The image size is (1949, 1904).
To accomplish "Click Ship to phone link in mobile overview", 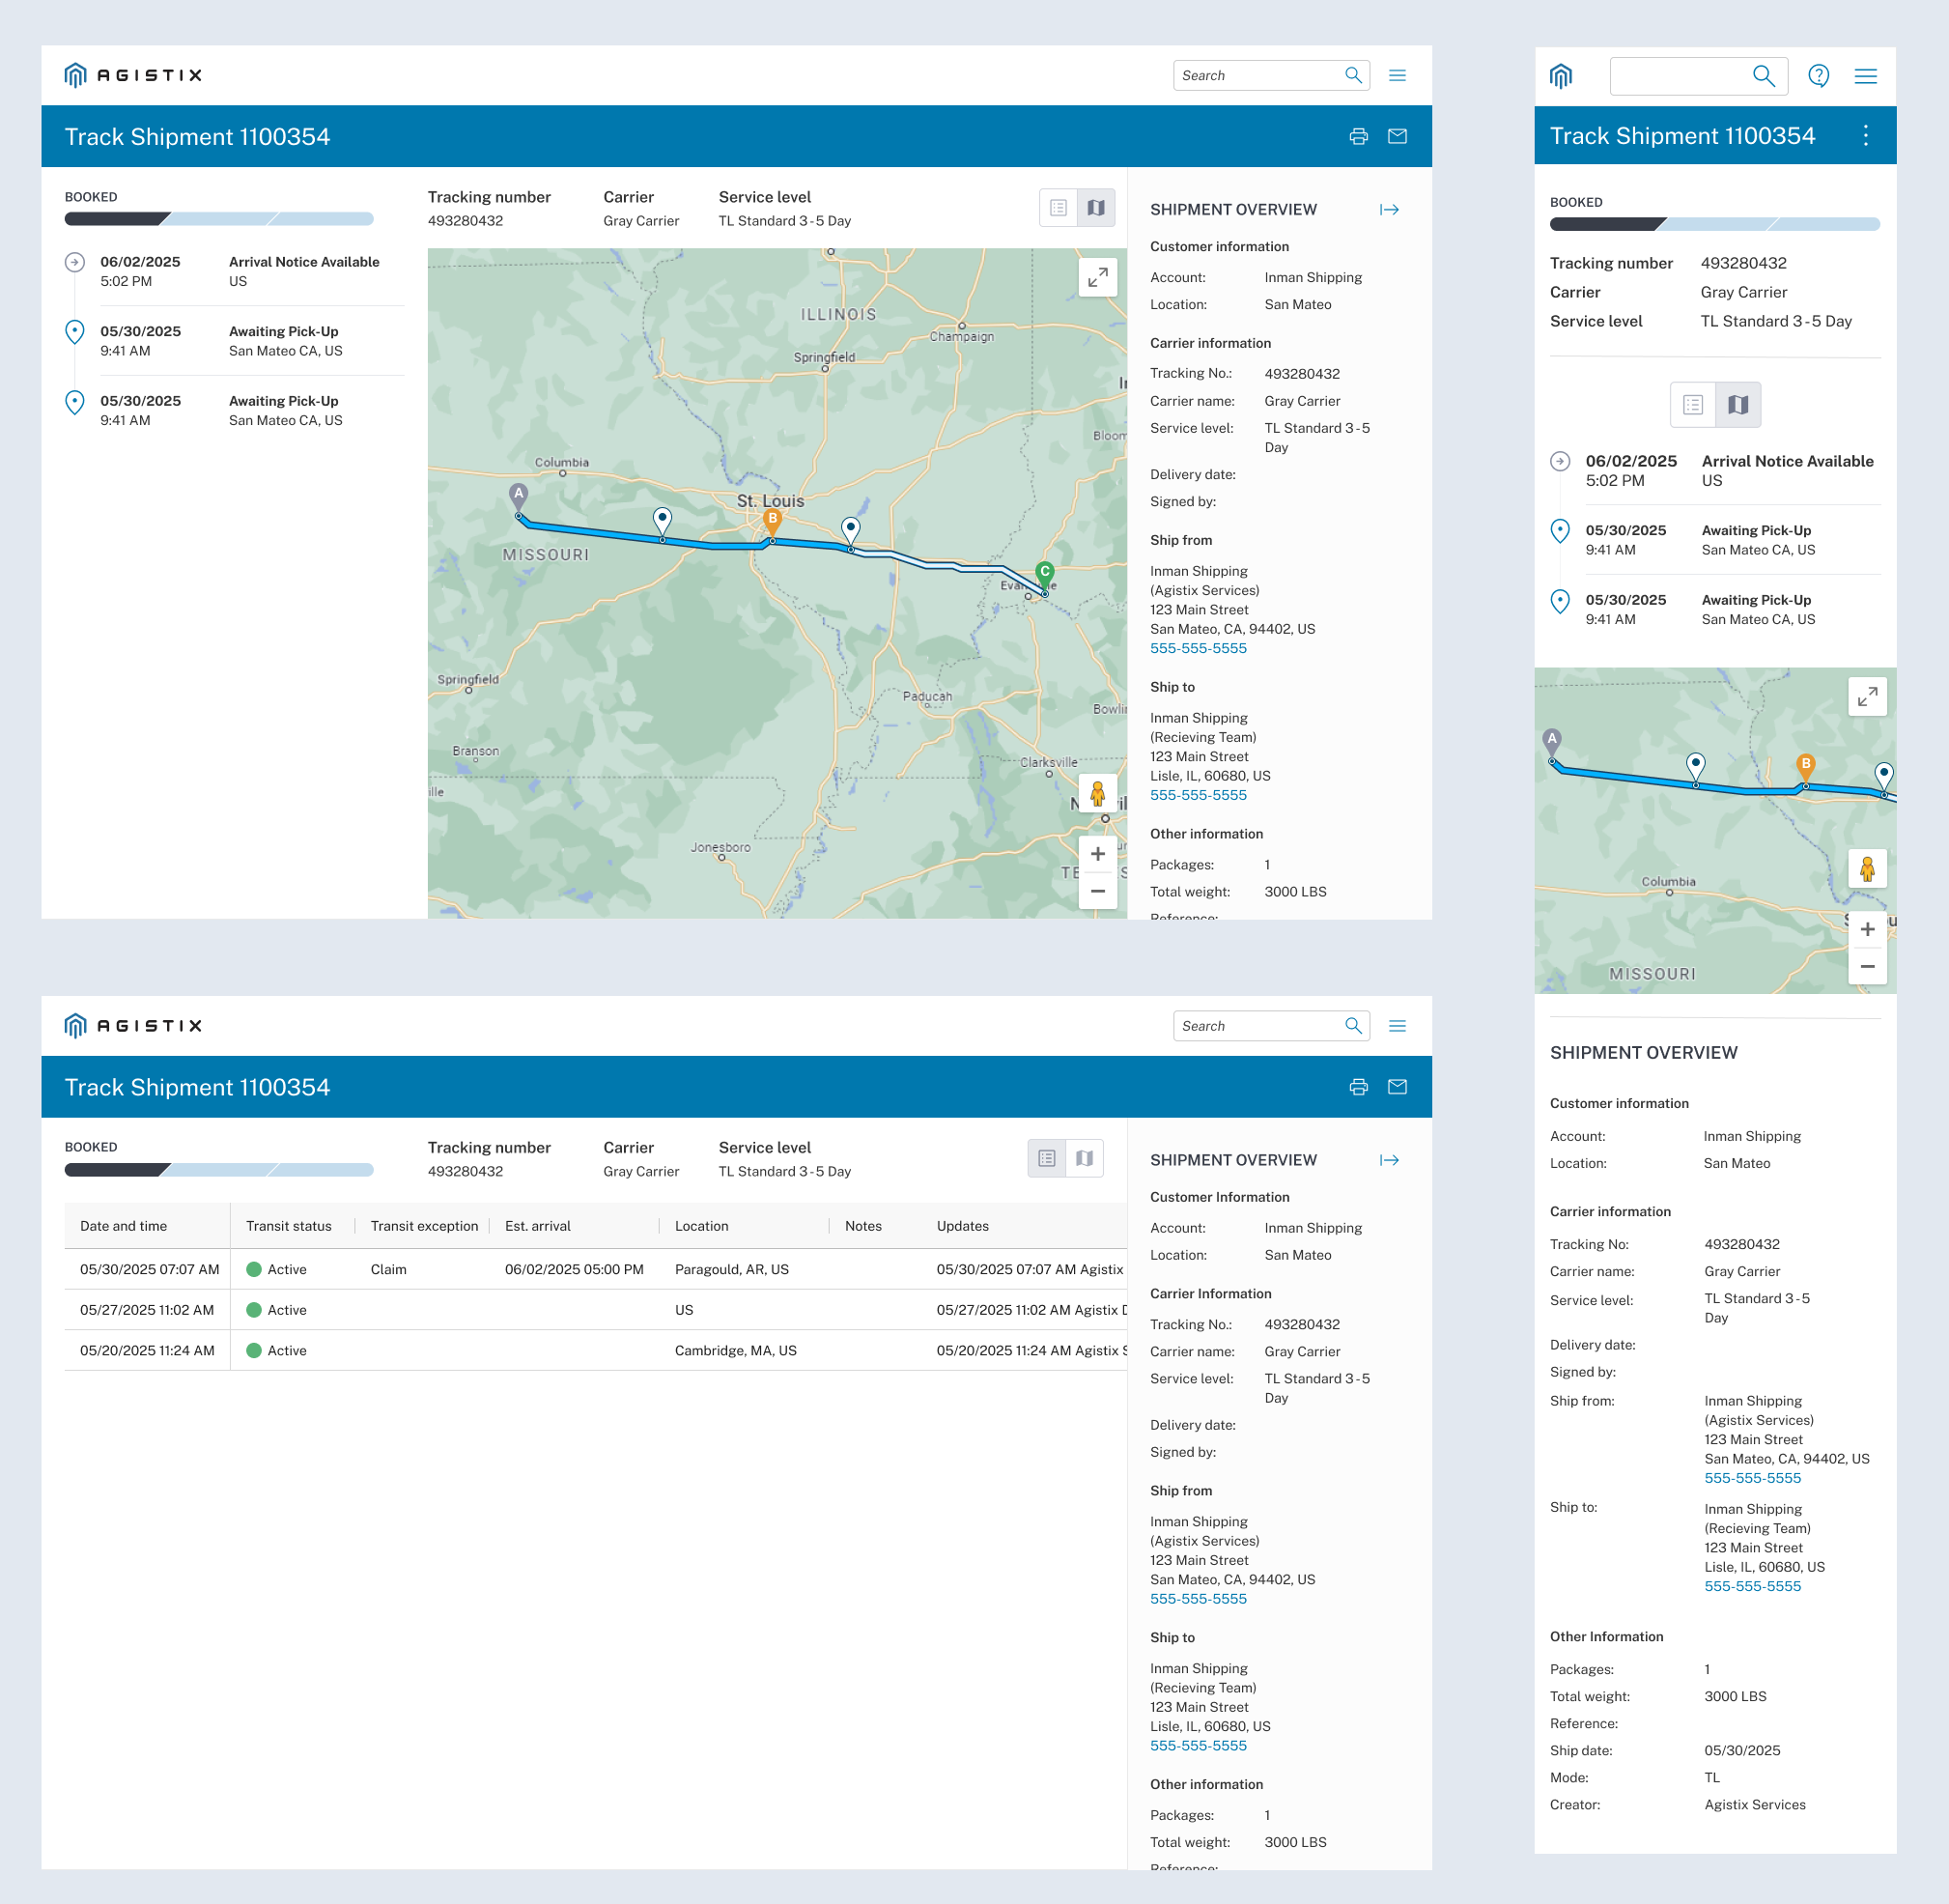I will (1752, 1586).
